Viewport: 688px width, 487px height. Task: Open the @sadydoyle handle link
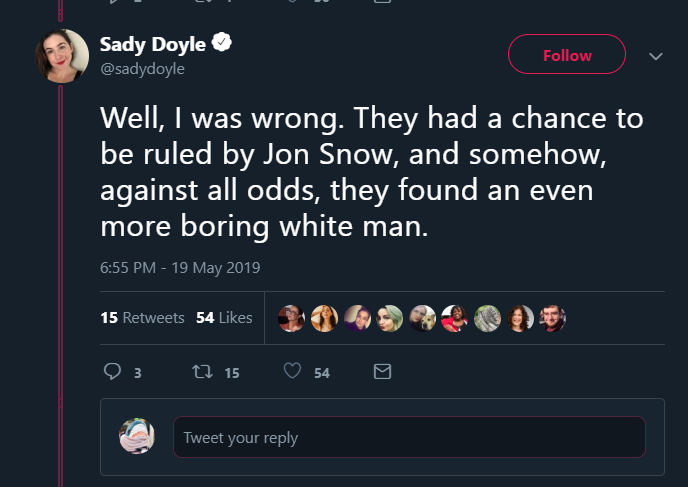pos(142,69)
